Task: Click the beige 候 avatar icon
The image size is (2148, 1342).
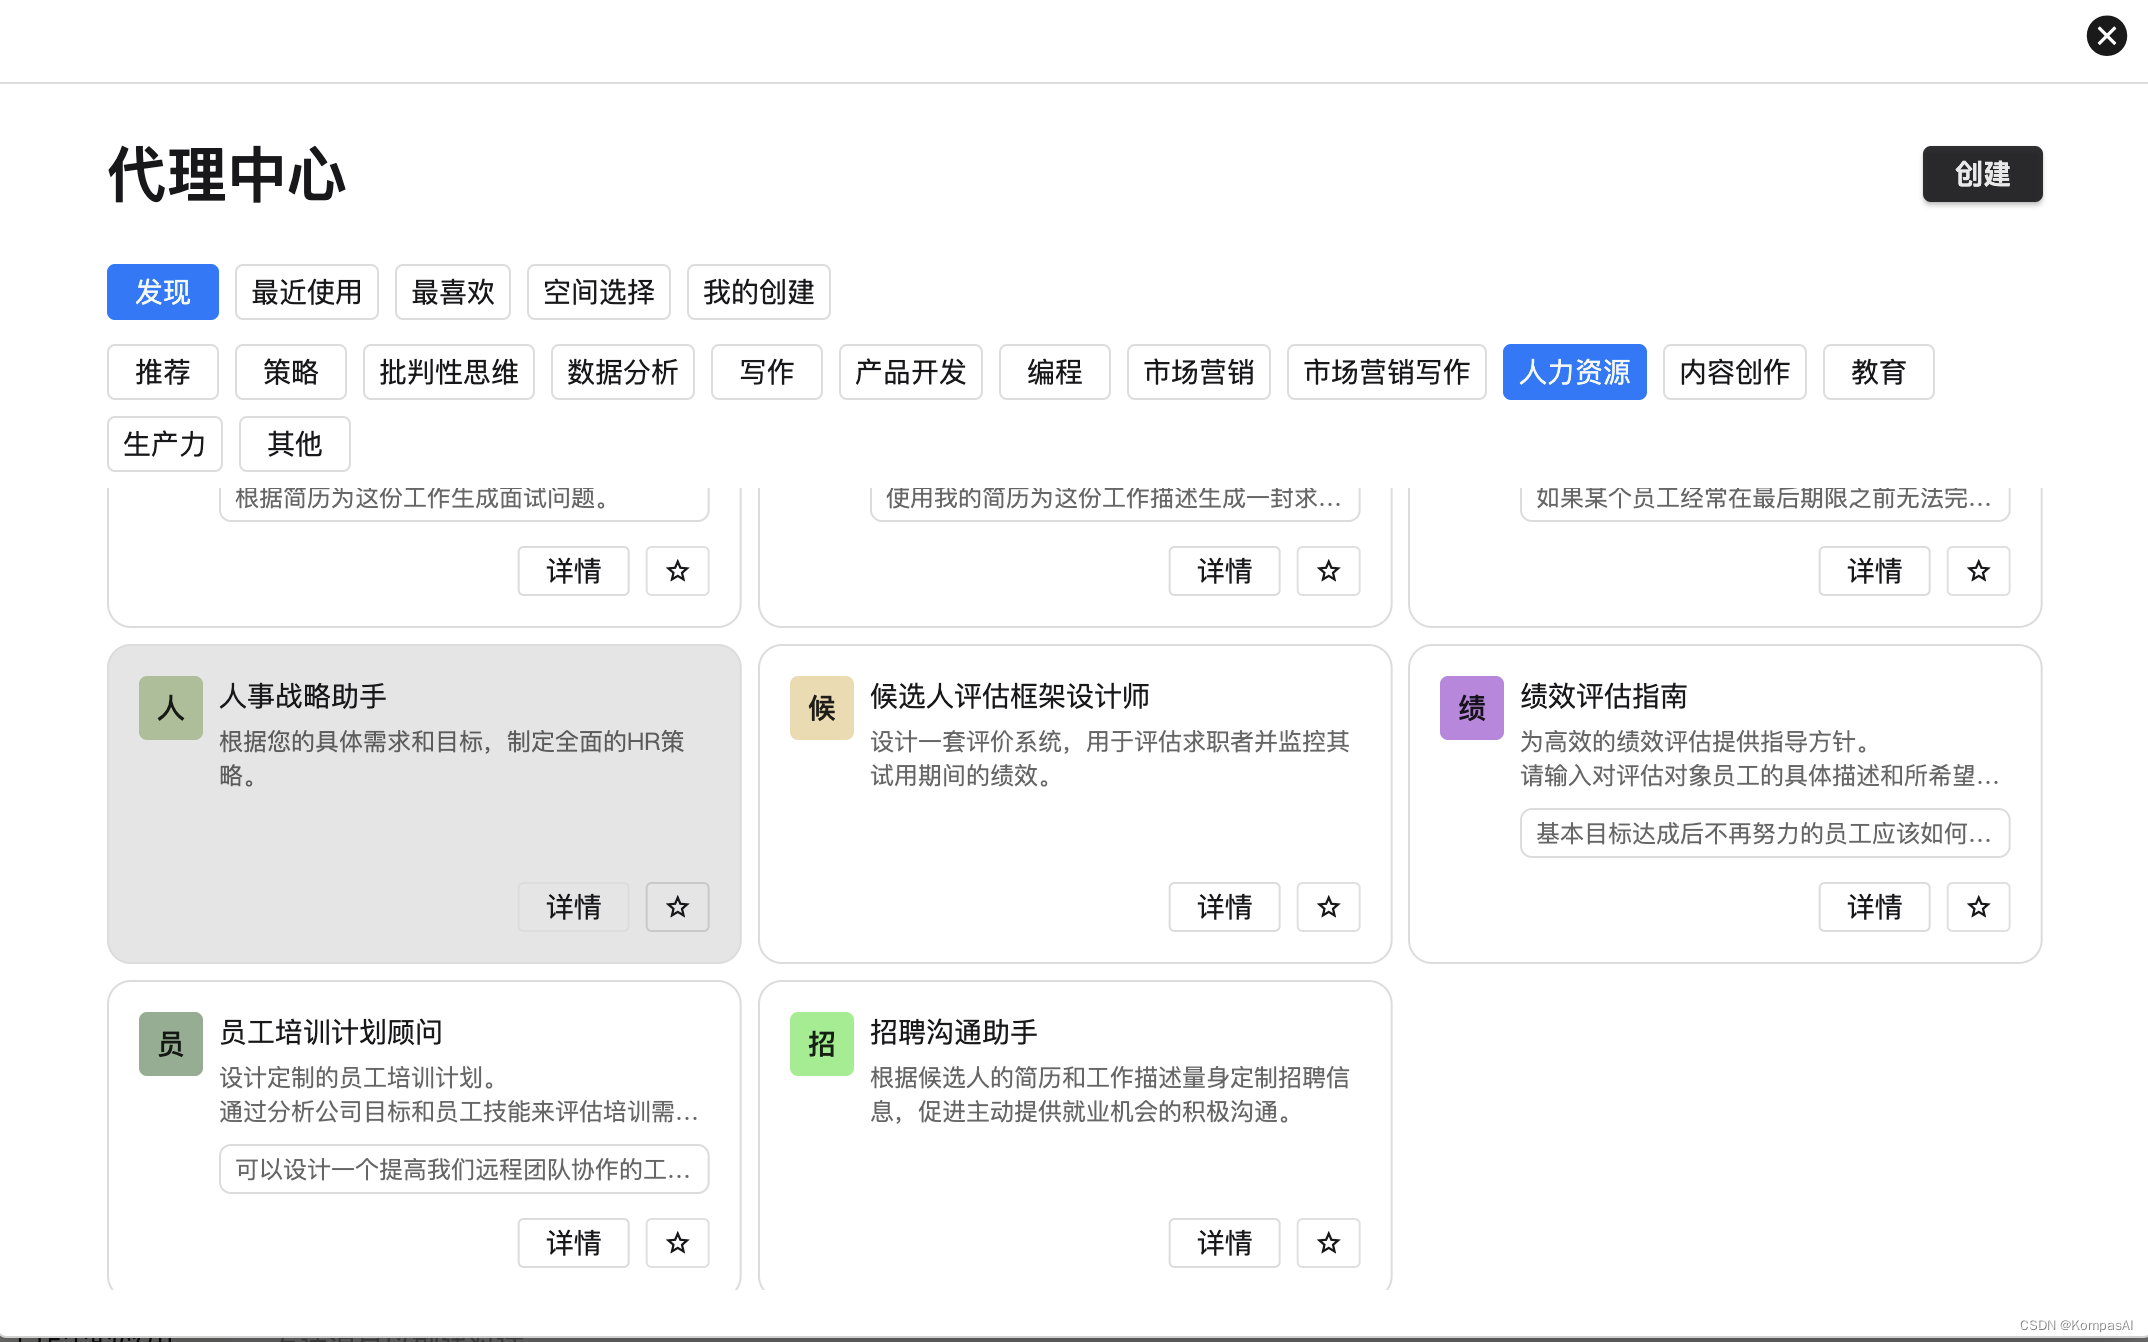Action: tap(821, 708)
